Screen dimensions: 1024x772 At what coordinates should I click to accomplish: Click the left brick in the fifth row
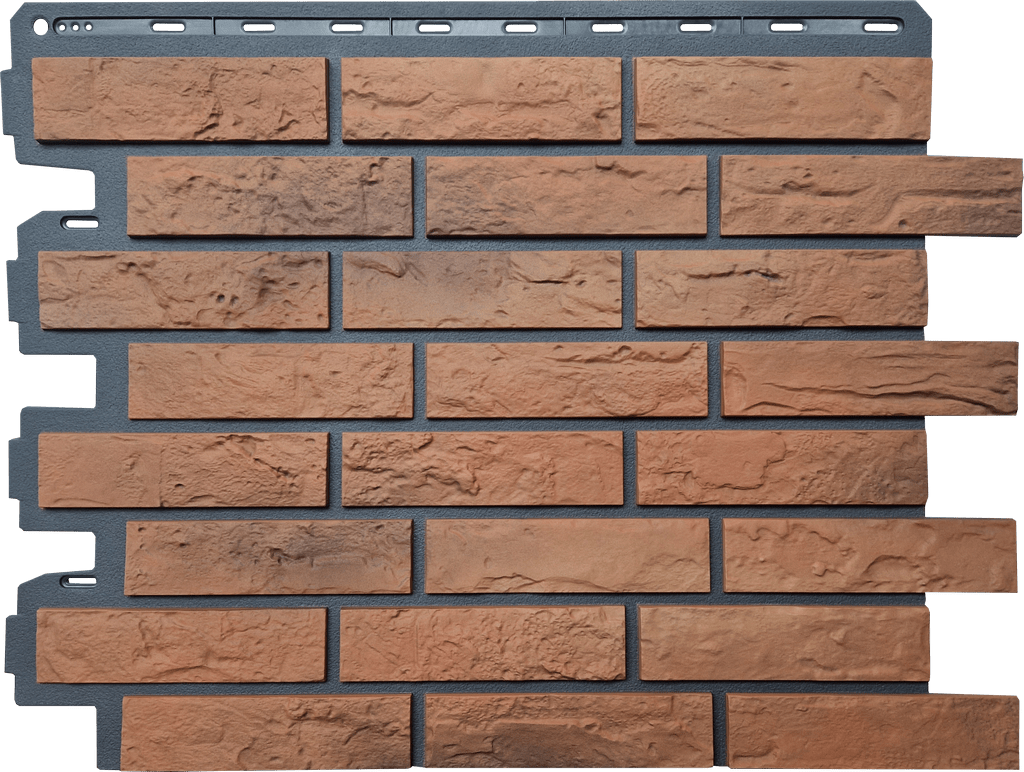[183, 470]
